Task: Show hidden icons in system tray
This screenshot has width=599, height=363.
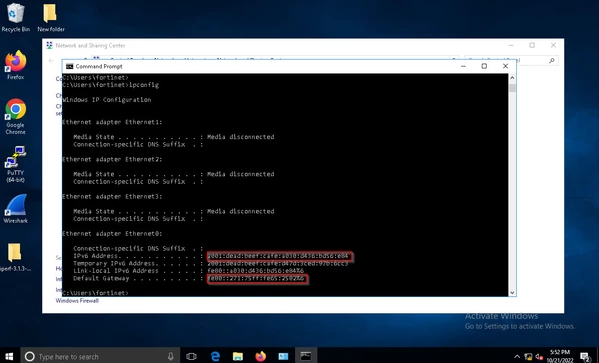Action: (517, 357)
